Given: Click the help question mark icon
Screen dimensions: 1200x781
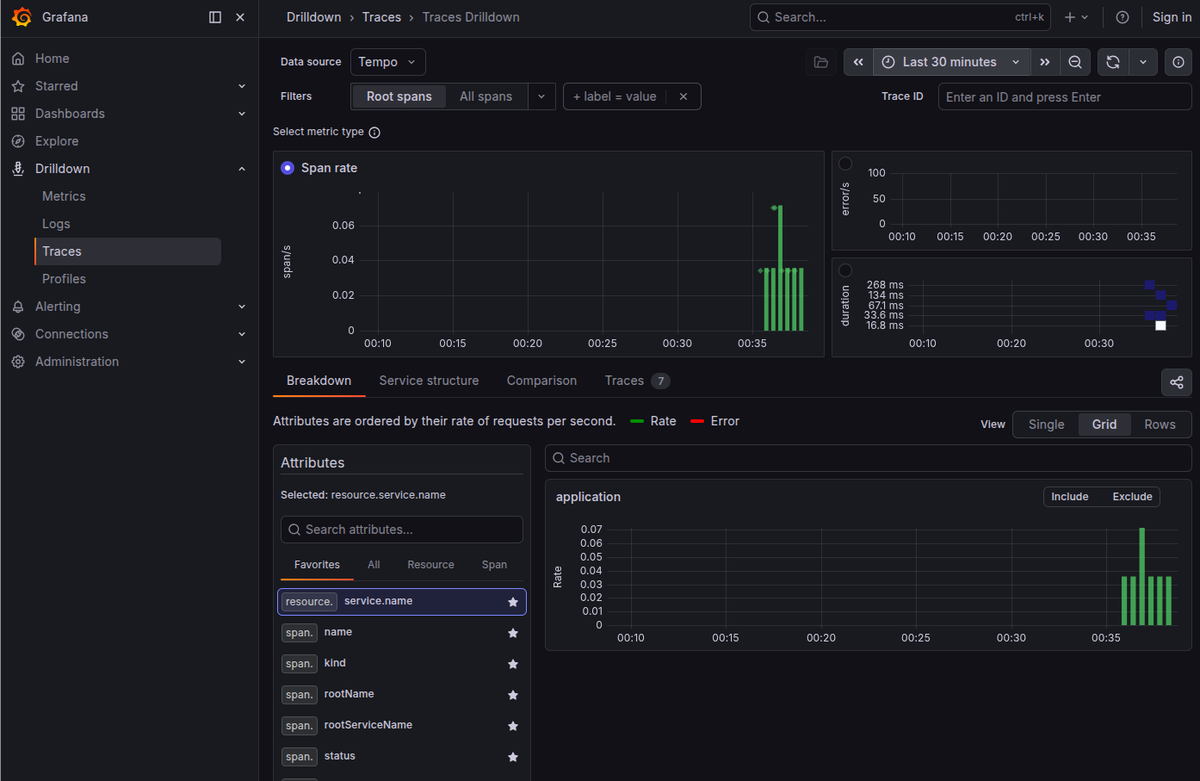Looking at the screenshot, I should (1122, 17).
